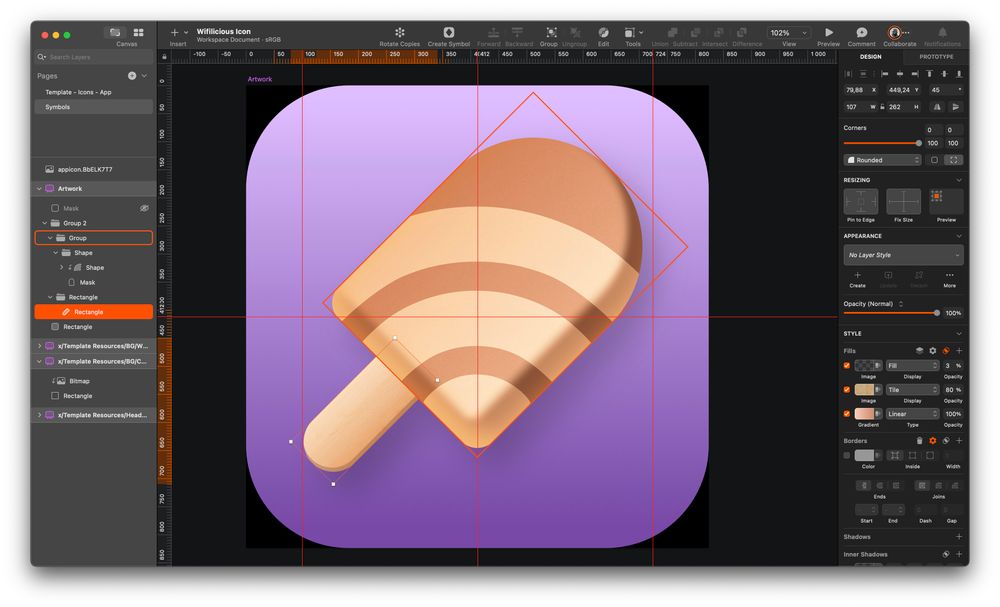Open the No Layer Style dropdown
This screenshot has width=1000, height=607.
903,255
